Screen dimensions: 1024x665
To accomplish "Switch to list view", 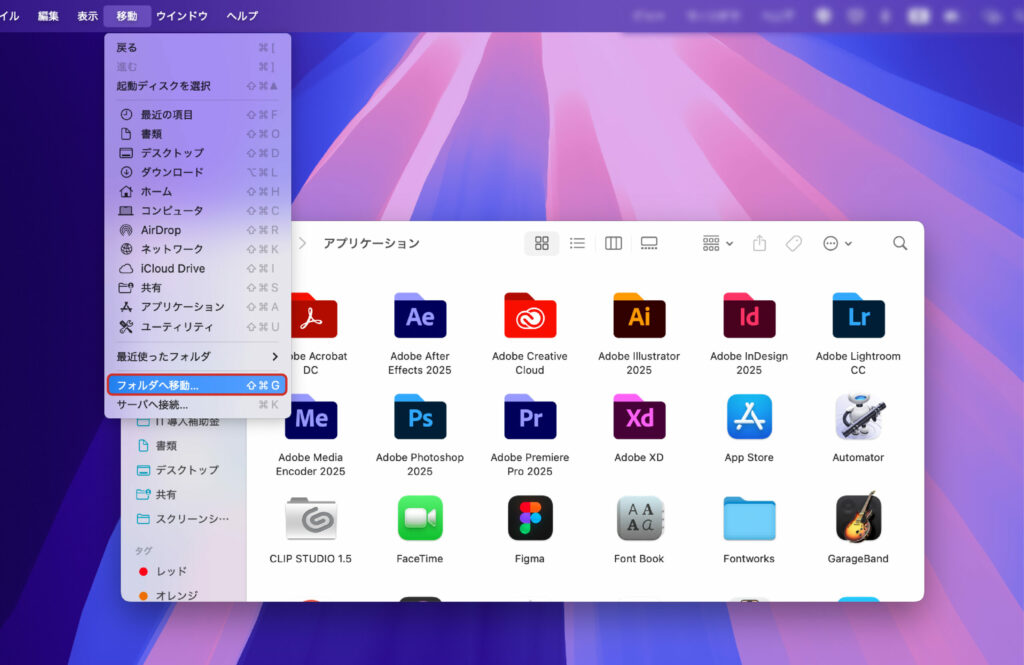I will click(x=577, y=243).
